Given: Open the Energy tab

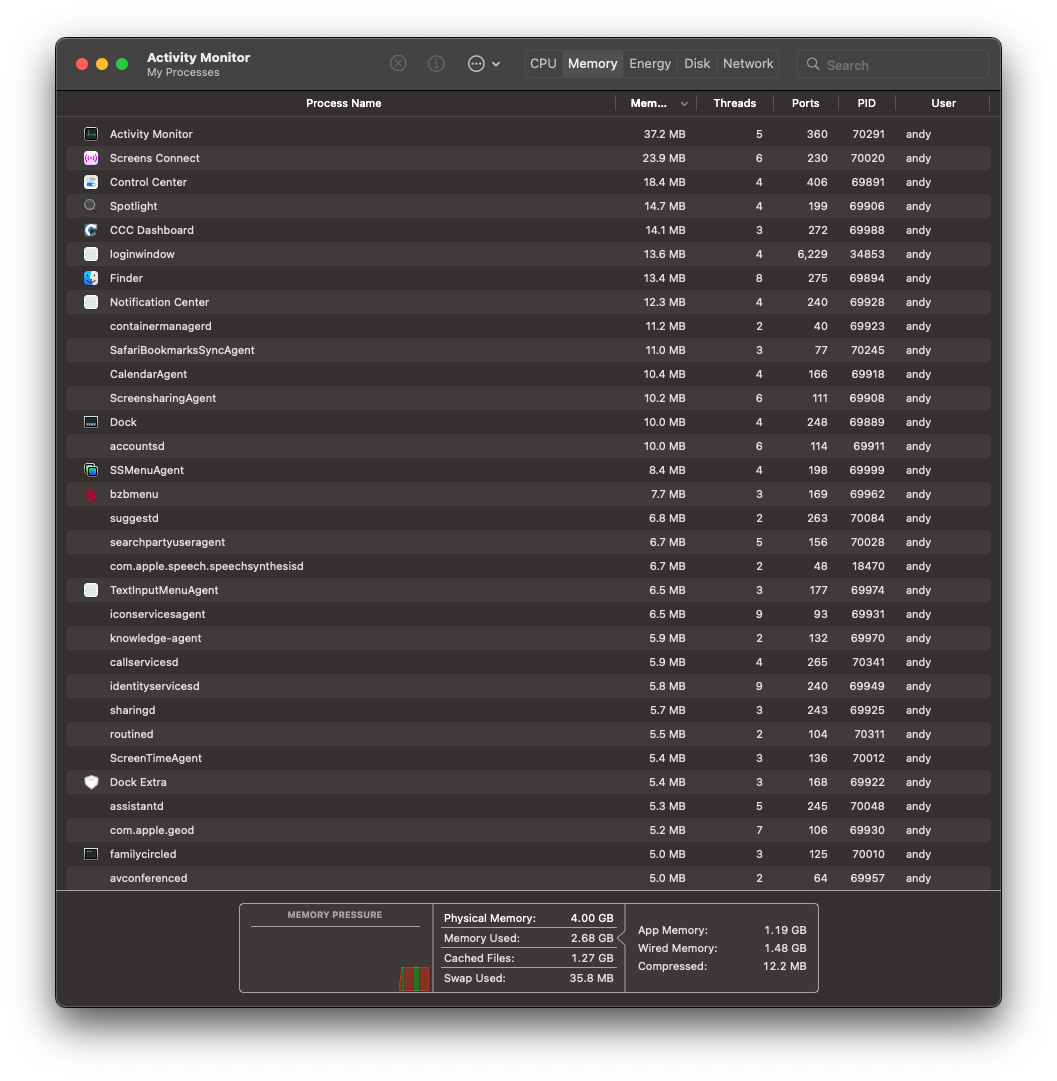Looking at the screenshot, I should point(650,63).
